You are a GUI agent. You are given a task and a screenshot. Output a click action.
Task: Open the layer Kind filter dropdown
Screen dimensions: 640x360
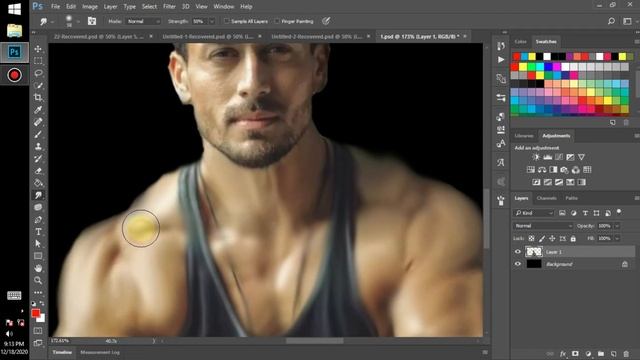534,213
